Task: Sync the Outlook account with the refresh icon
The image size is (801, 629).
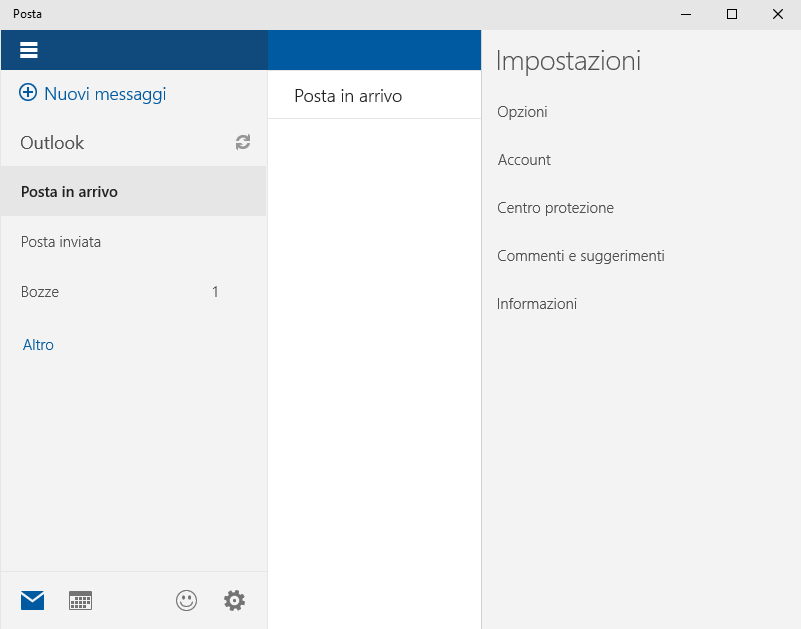Action: coord(243,143)
